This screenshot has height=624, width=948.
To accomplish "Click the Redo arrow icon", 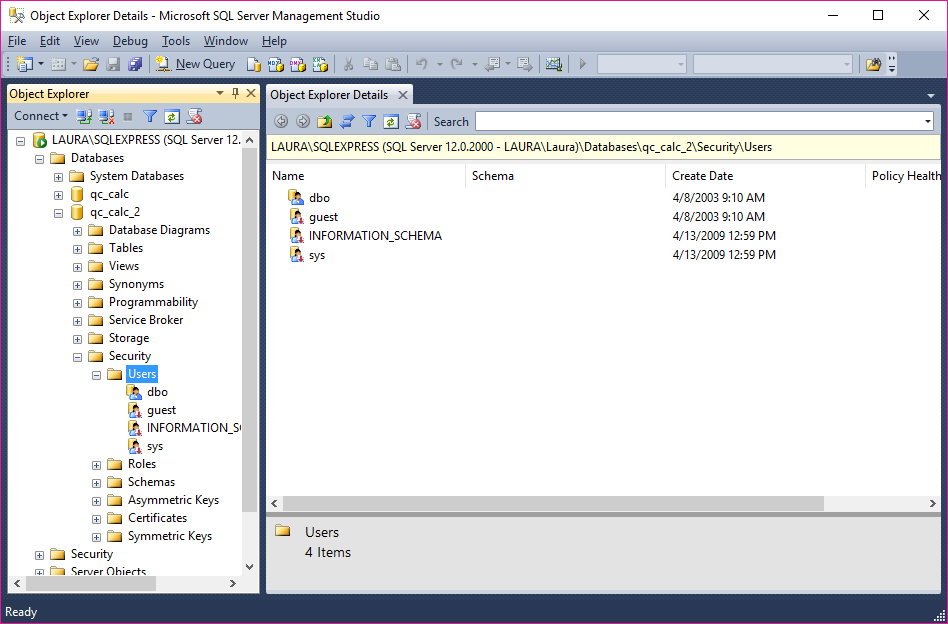I will coord(457,63).
